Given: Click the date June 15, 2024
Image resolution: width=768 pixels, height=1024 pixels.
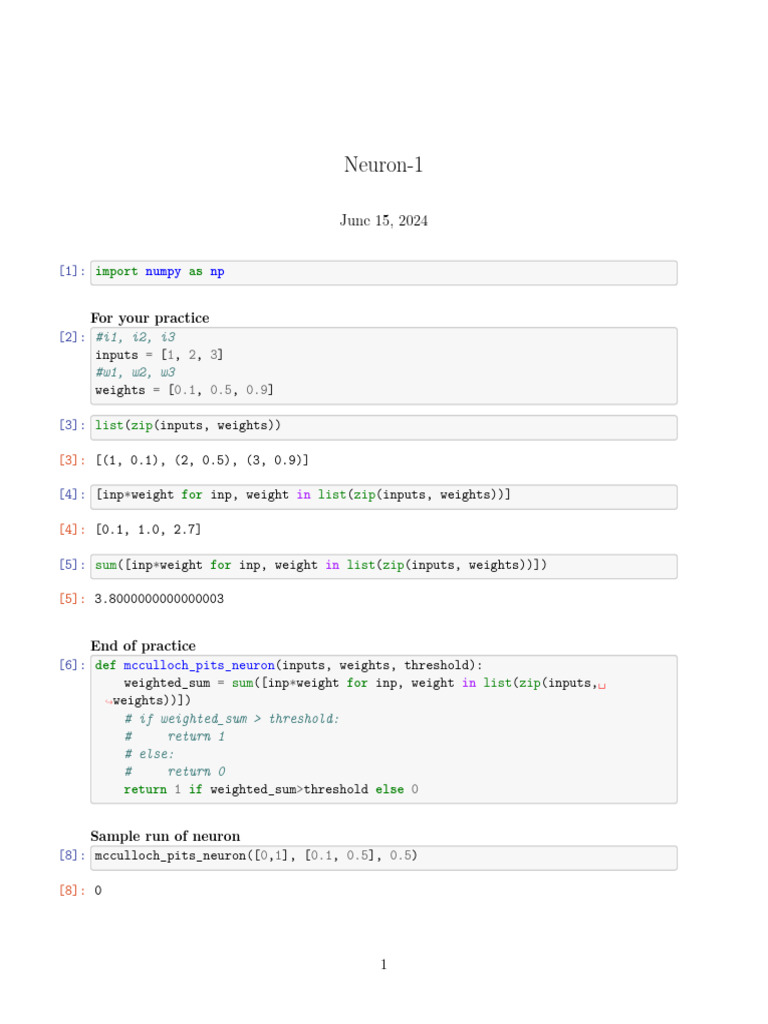Looking at the screenshot, I should tap(383, 221).
